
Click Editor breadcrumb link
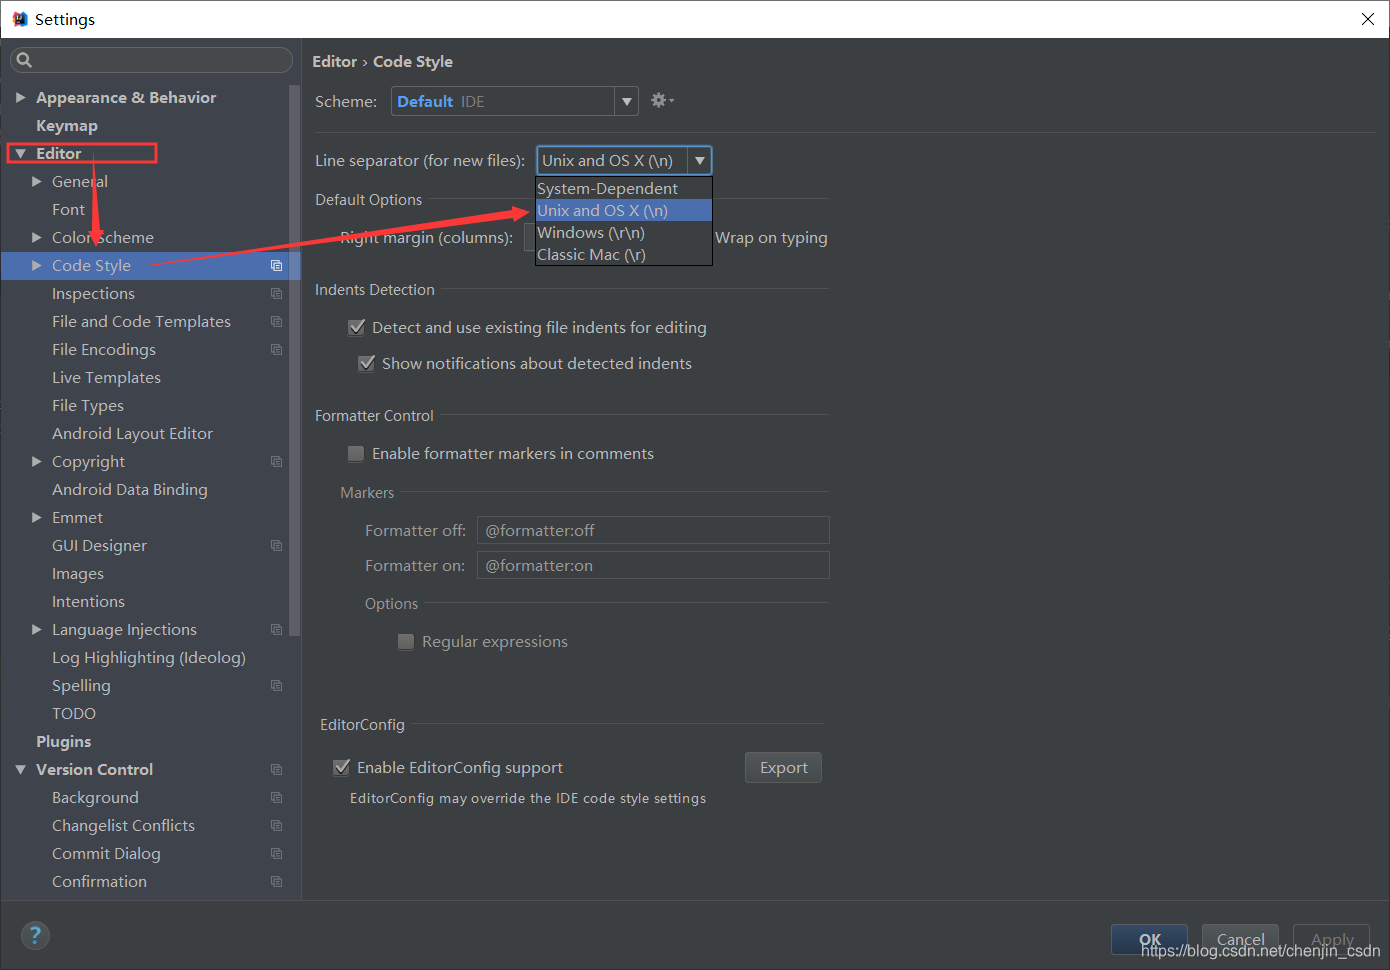coord(334,61)
